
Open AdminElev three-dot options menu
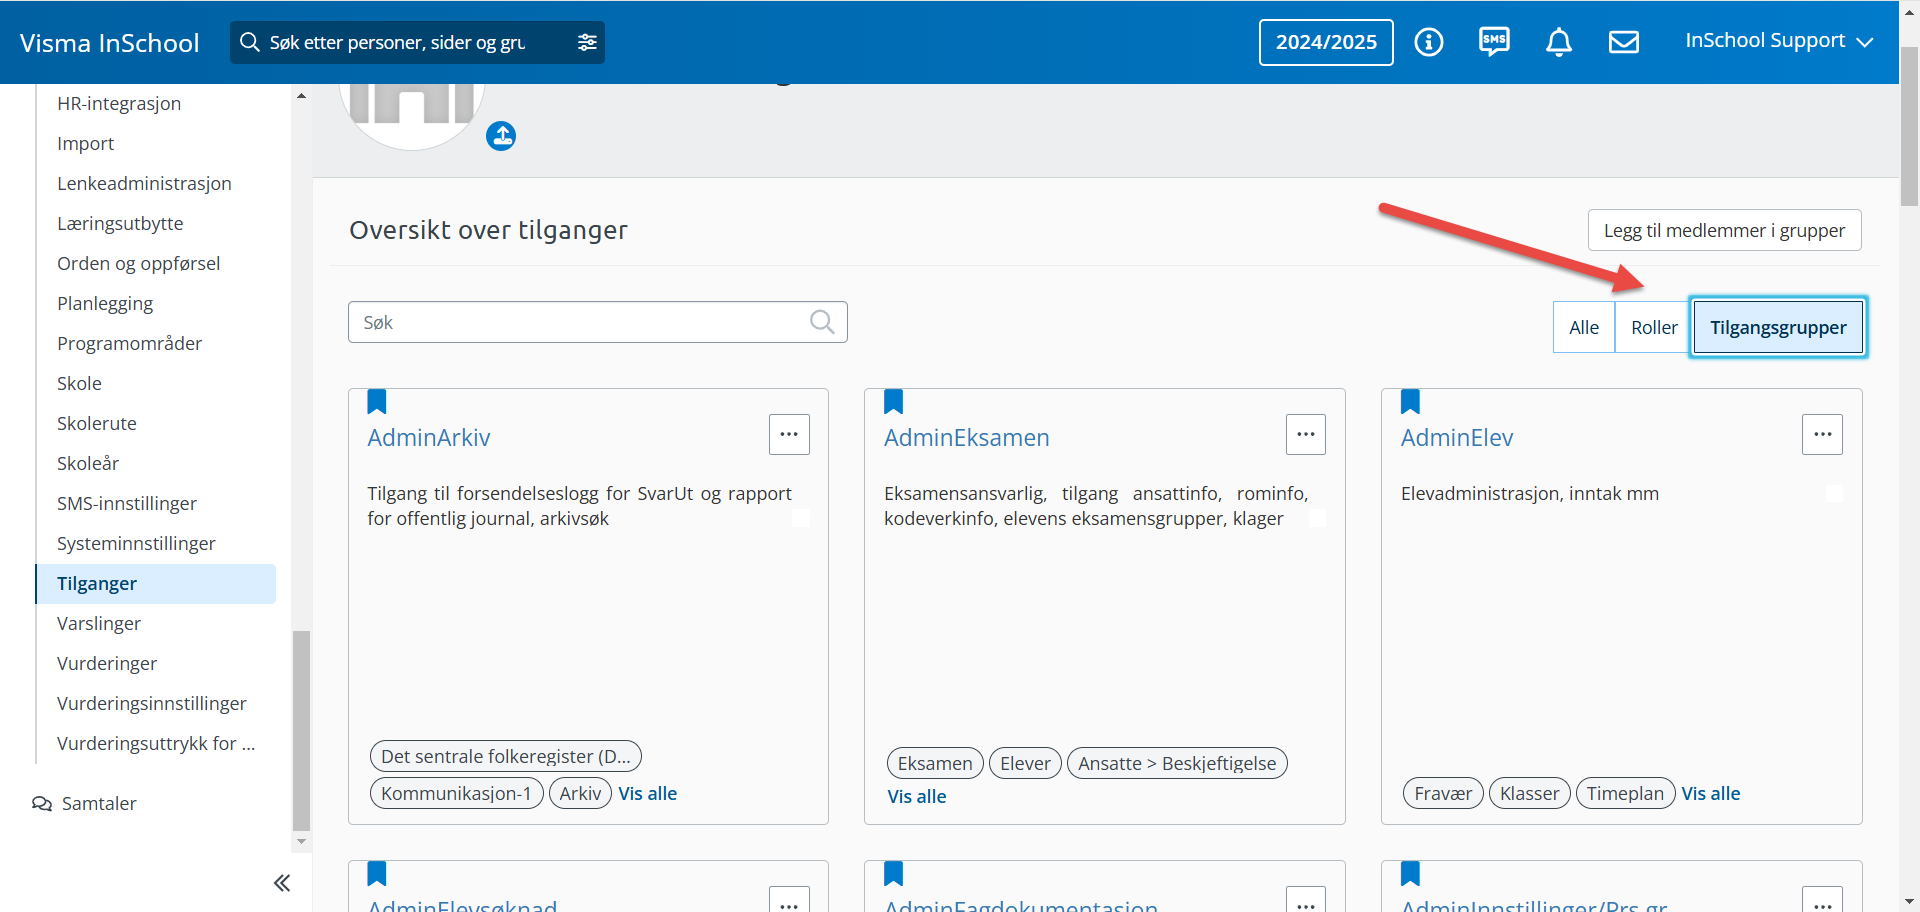click(1821, 435)
